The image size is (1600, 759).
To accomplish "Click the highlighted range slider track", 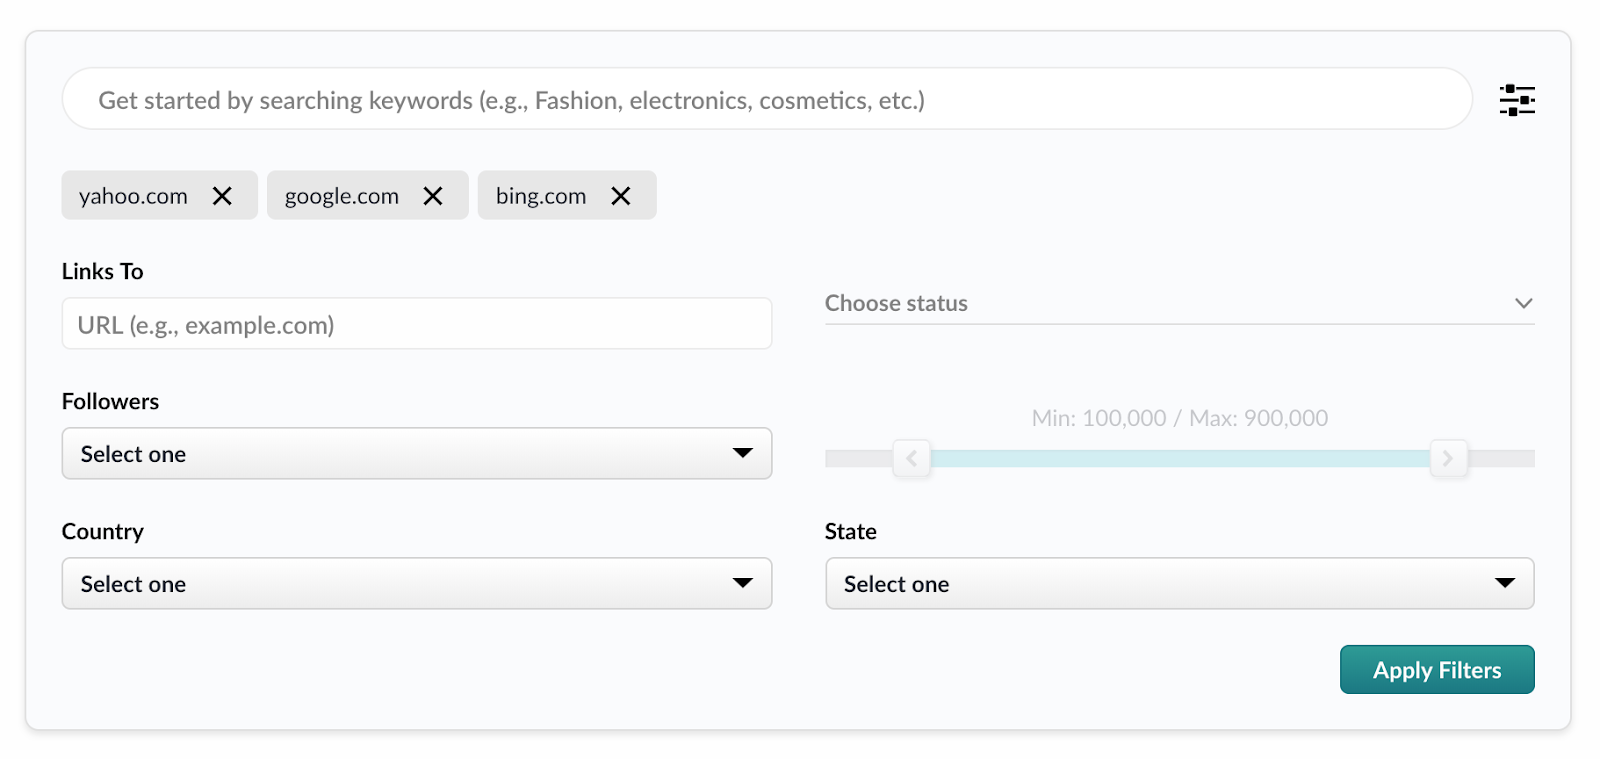I will pos(1180,458).
